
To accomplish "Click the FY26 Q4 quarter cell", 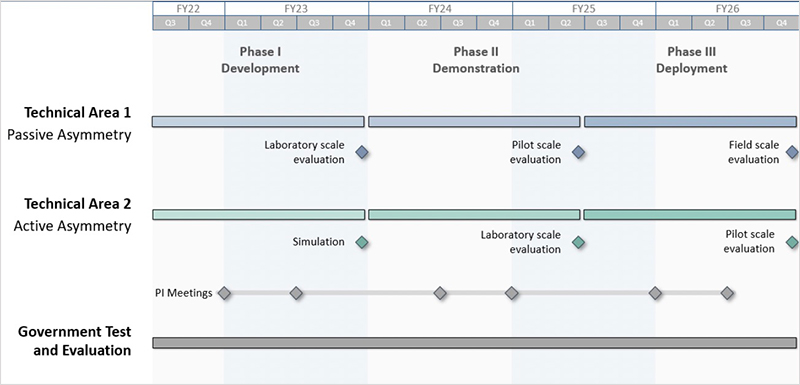I will 781,22.
